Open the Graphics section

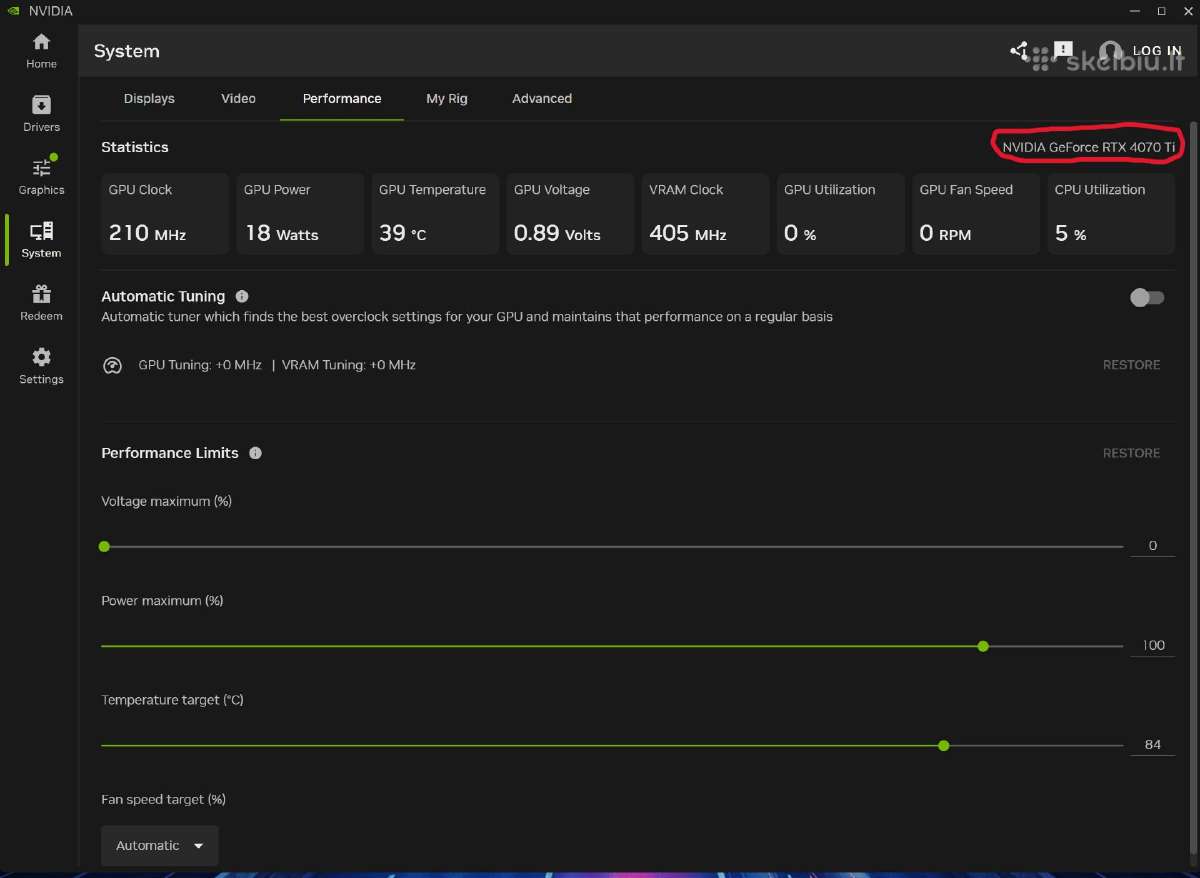point(41,177)
